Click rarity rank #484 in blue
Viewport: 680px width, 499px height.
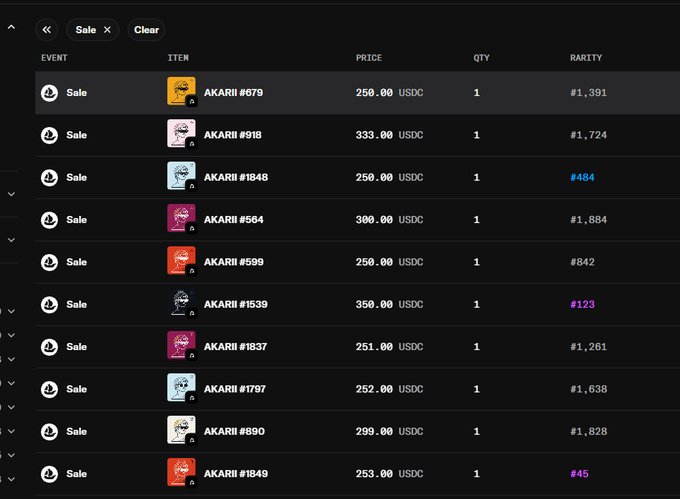pyautogui.click(x=582, y=177)
